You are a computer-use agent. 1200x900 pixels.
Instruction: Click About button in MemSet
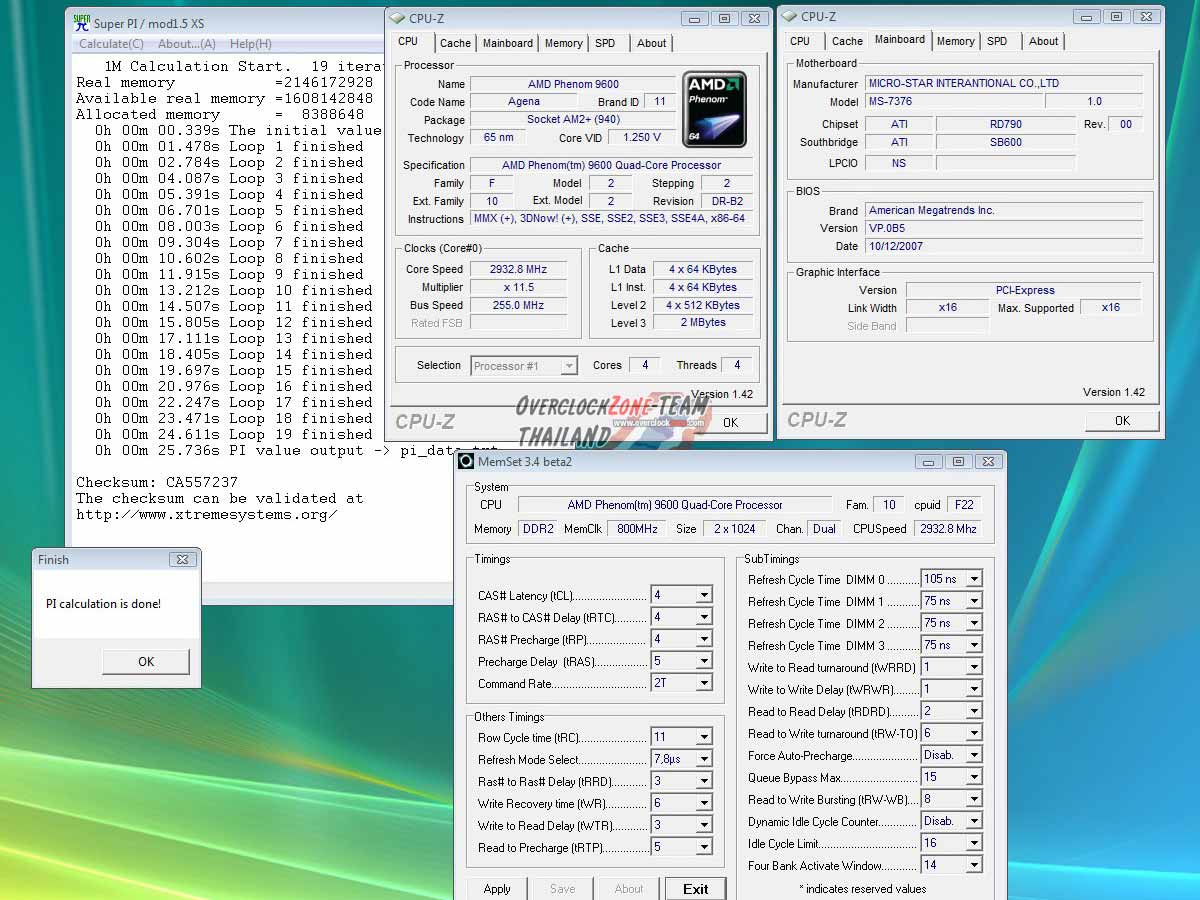pyautogui.click(x=629, y=888)
